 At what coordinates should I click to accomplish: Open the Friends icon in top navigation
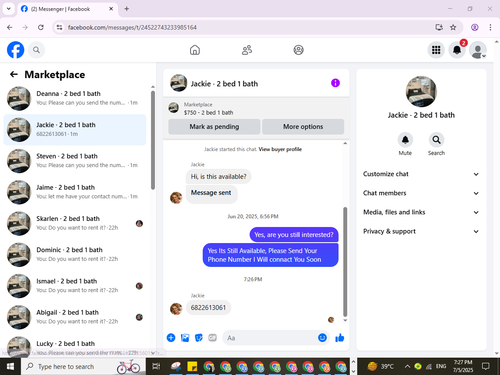click(247, 50)
